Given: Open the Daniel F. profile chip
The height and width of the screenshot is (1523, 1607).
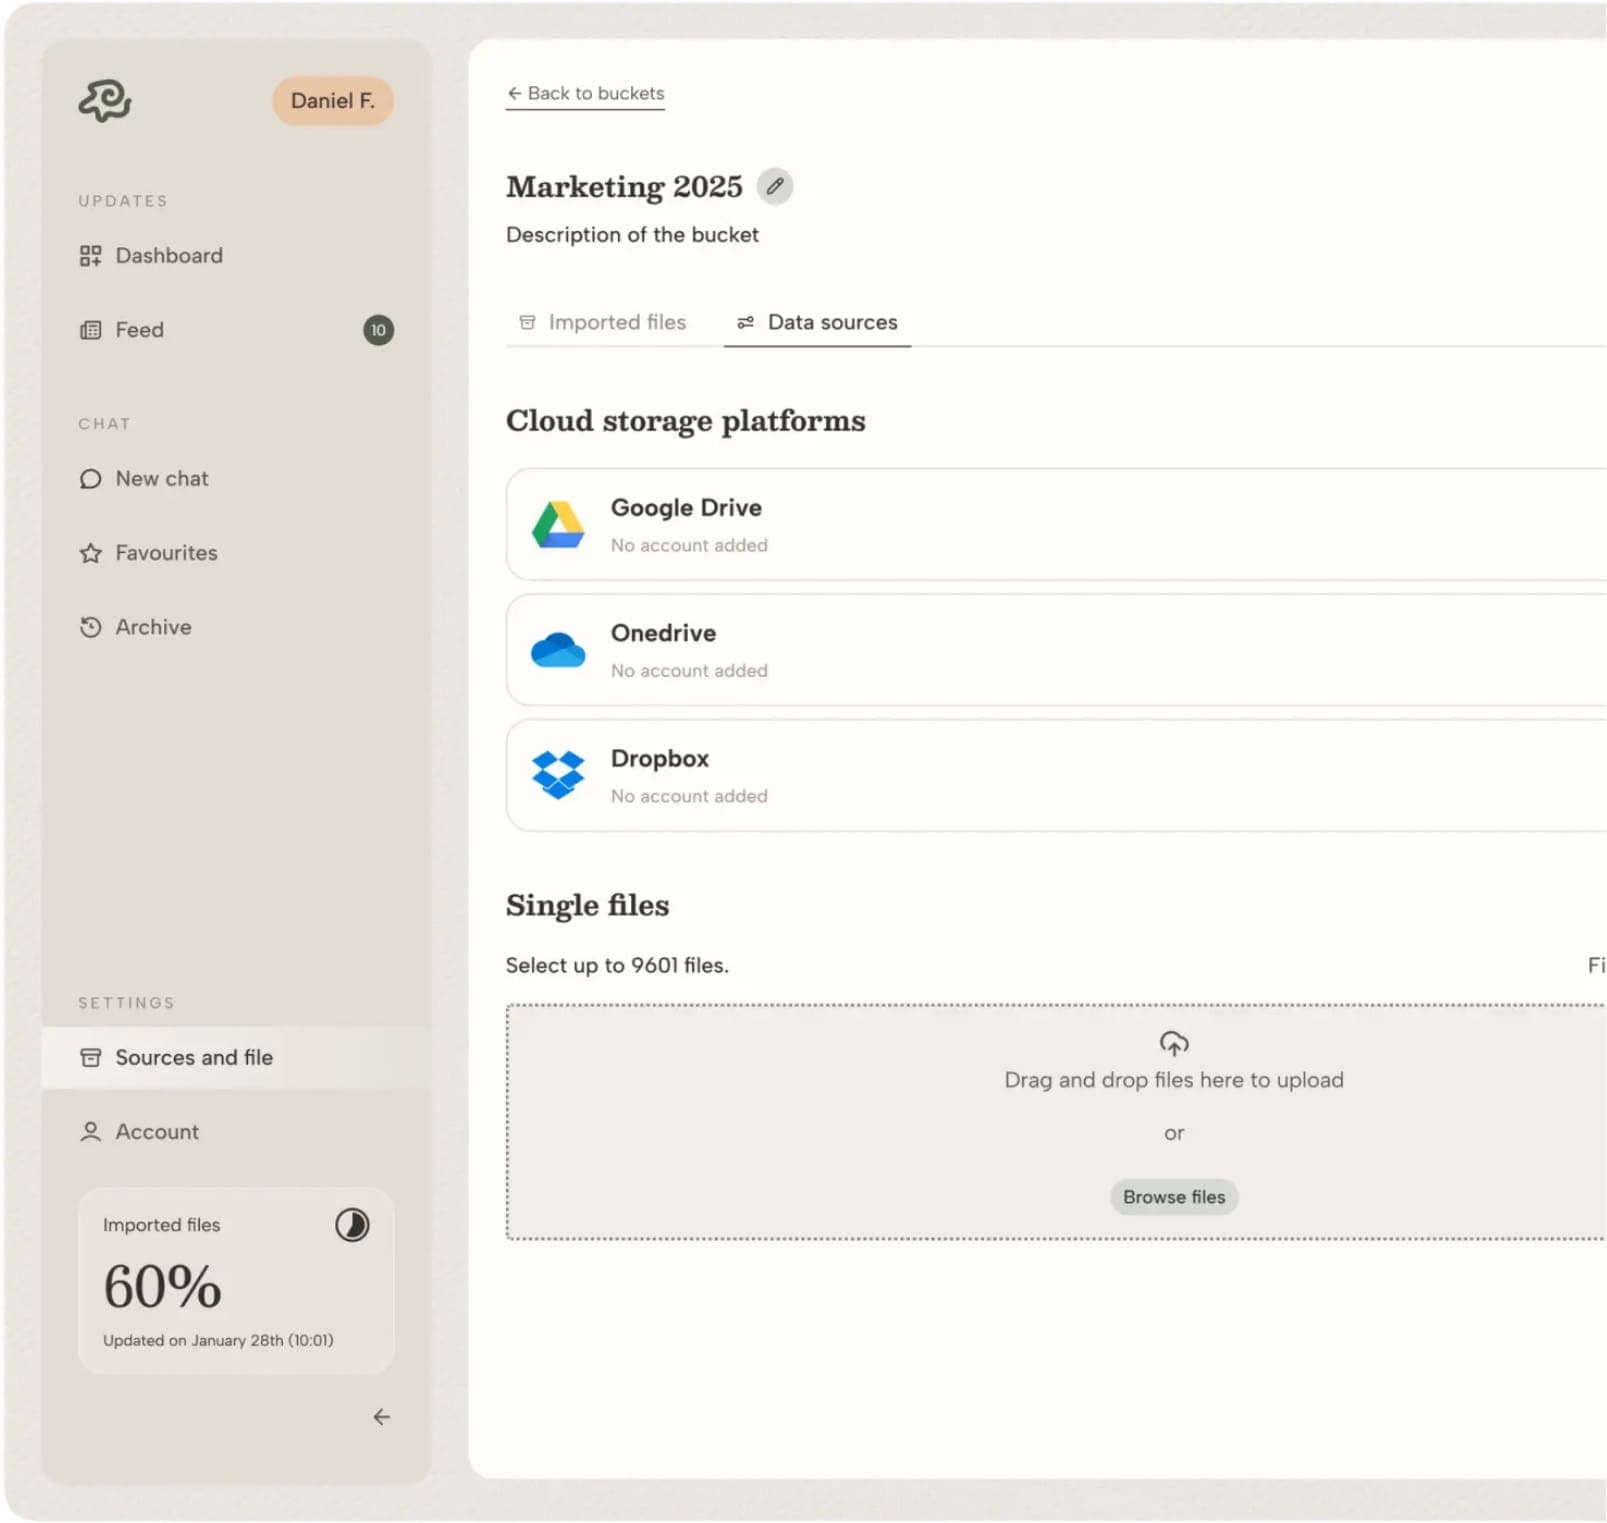Looking at the screenshot, I should 332,101.
